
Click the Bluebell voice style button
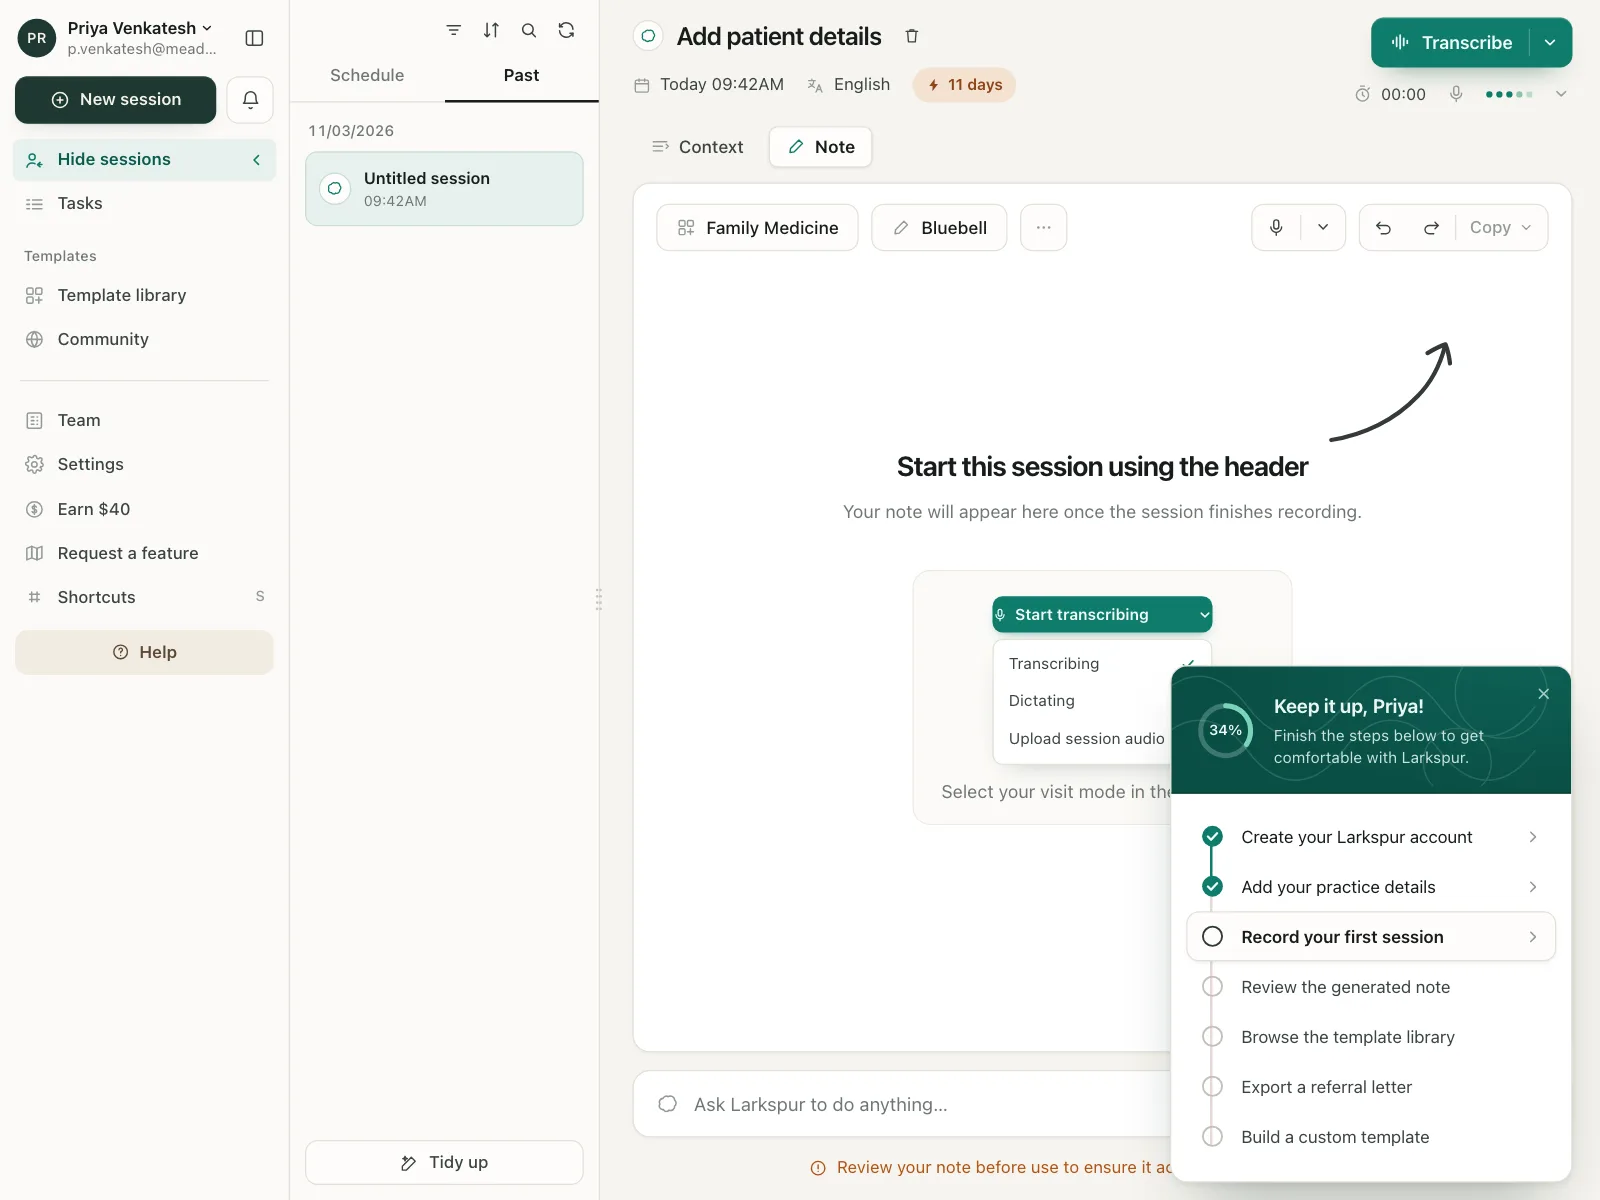(x=939, y=228)
